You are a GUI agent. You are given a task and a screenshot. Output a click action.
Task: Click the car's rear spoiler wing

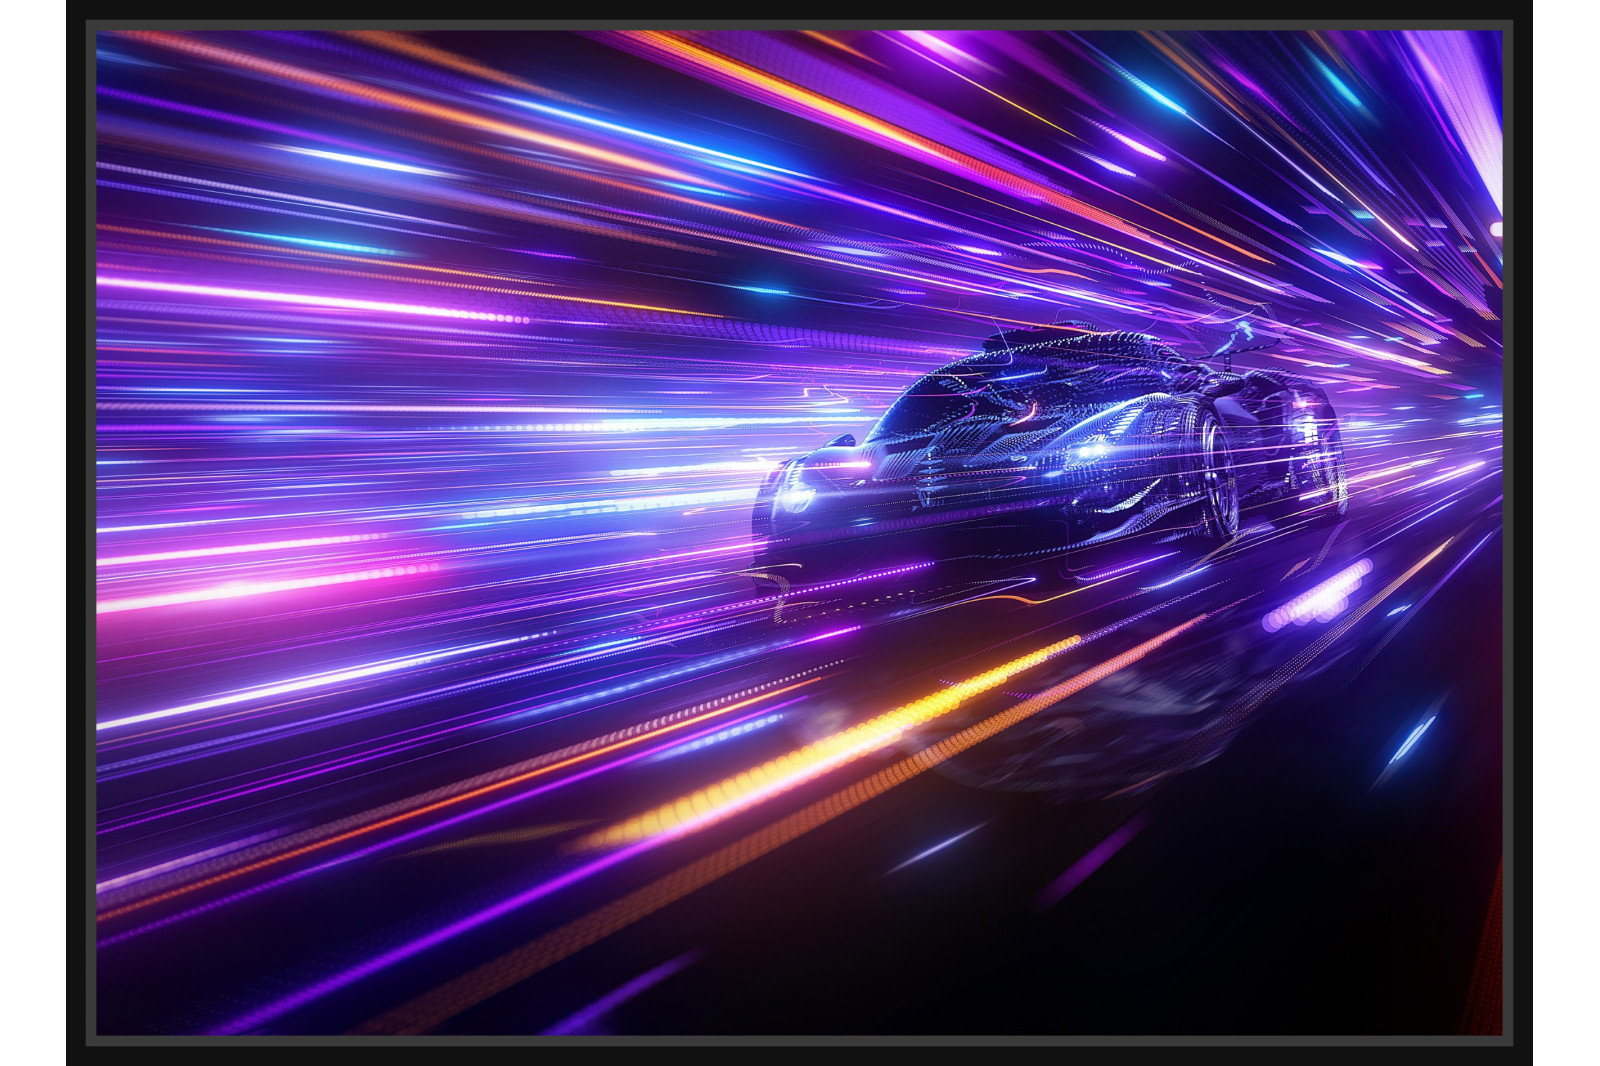(1235, 340)
